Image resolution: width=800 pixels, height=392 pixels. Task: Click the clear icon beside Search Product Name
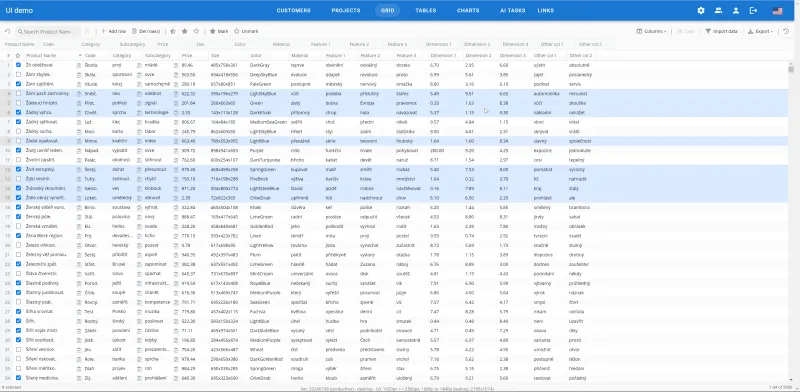coord(87,31)
